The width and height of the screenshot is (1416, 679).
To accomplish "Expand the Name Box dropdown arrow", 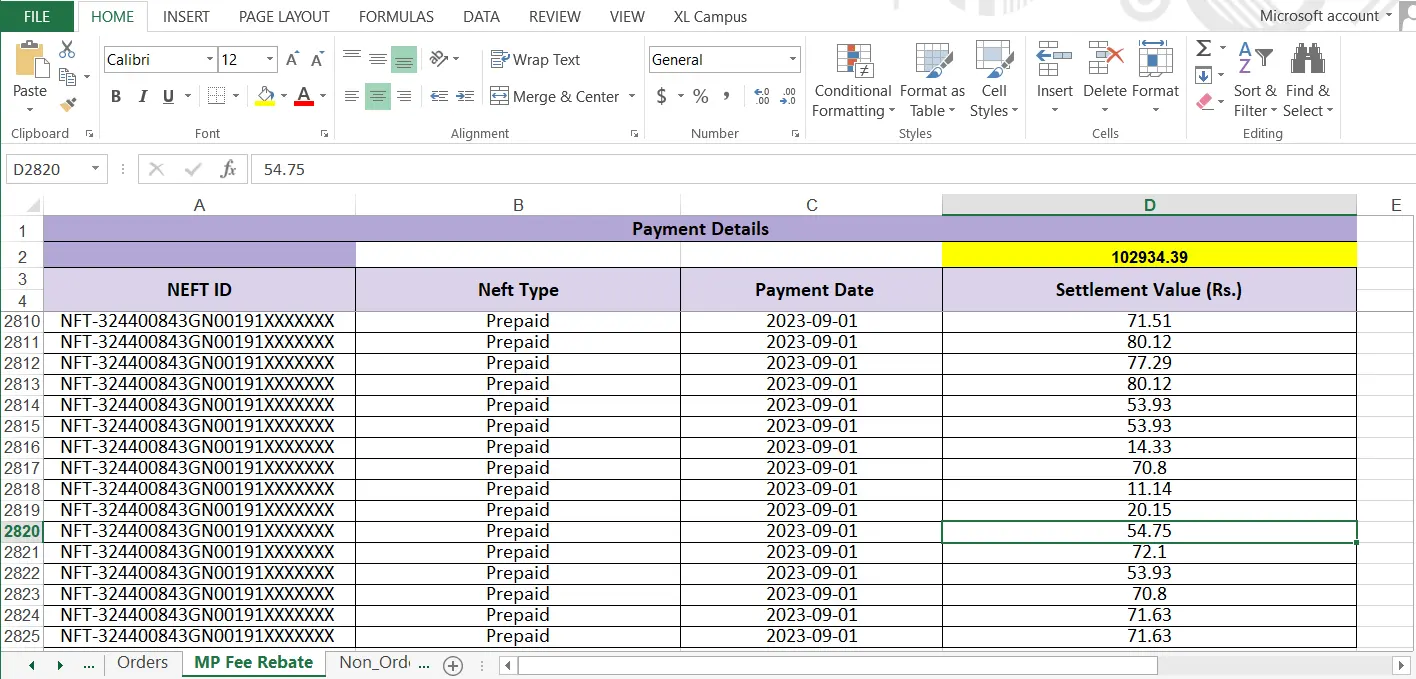I will [x=96, y=169].
